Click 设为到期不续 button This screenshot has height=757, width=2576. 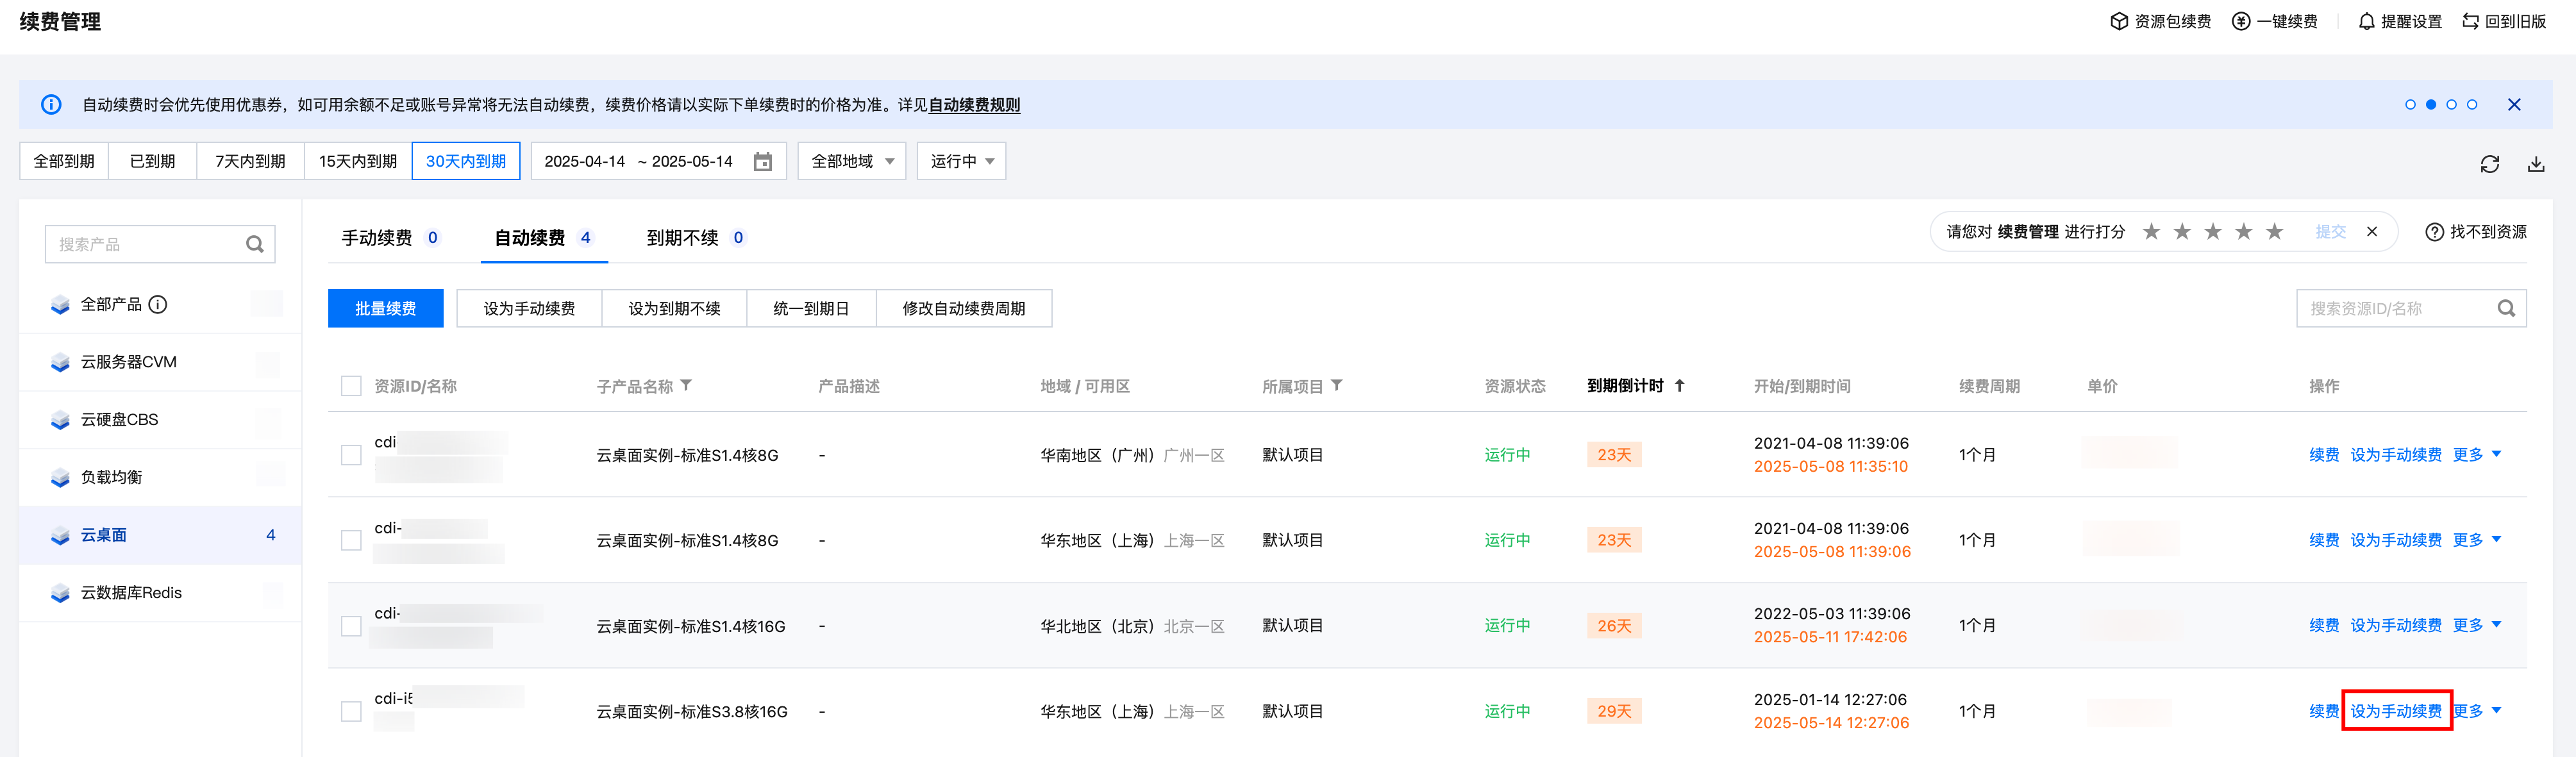point(674,308)
